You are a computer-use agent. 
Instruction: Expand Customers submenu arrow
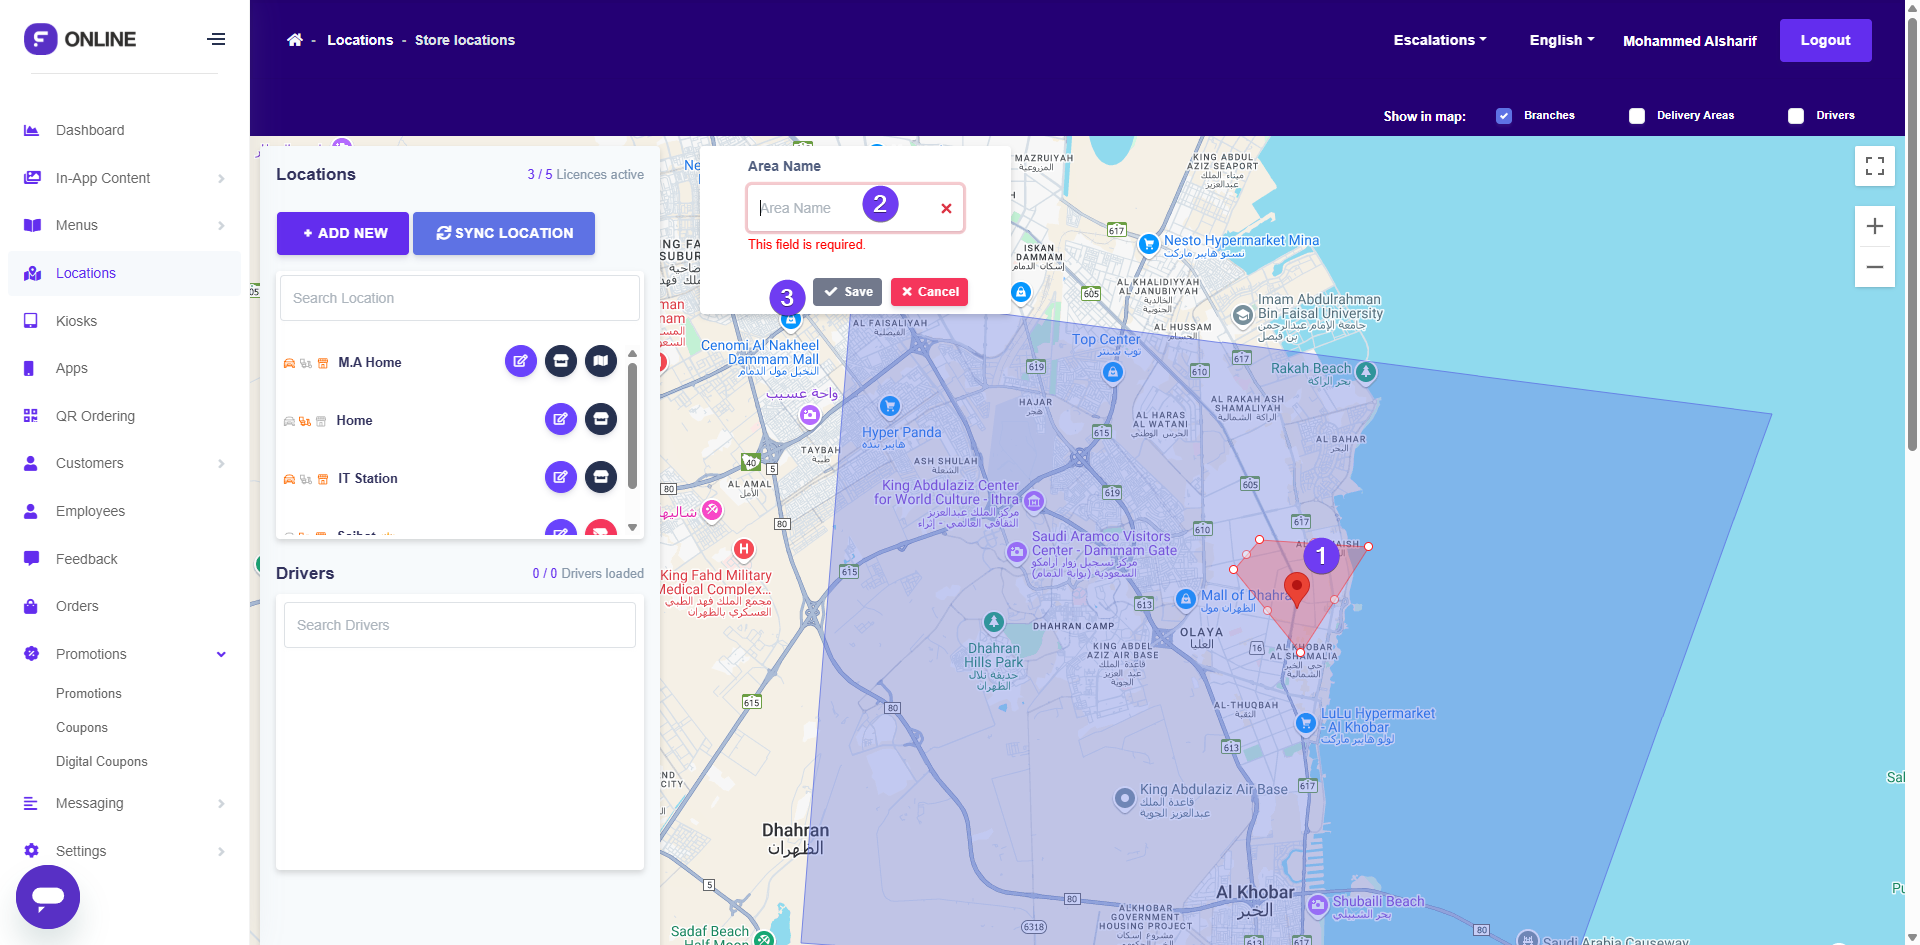[x=221, y=463]
